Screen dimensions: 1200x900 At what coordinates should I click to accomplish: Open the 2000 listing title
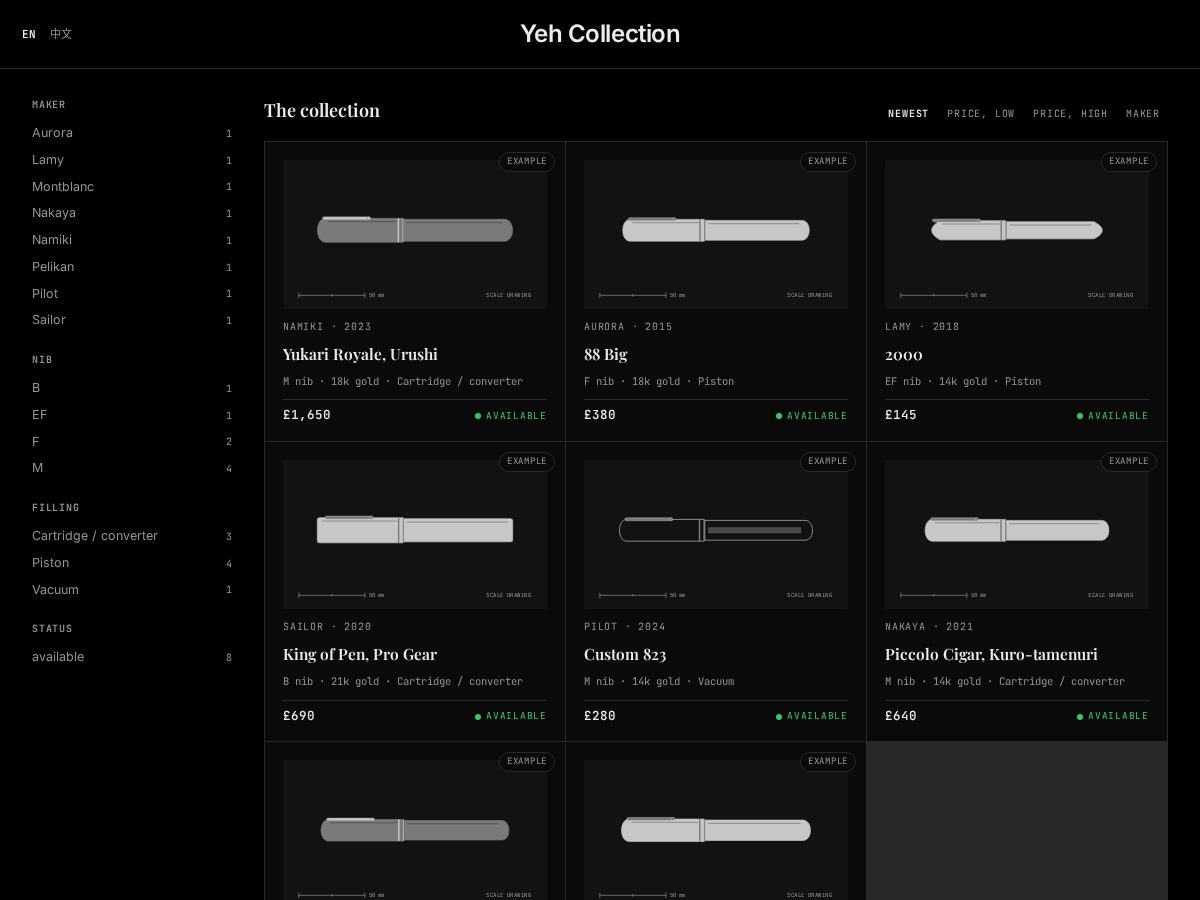tap(904, 355)
